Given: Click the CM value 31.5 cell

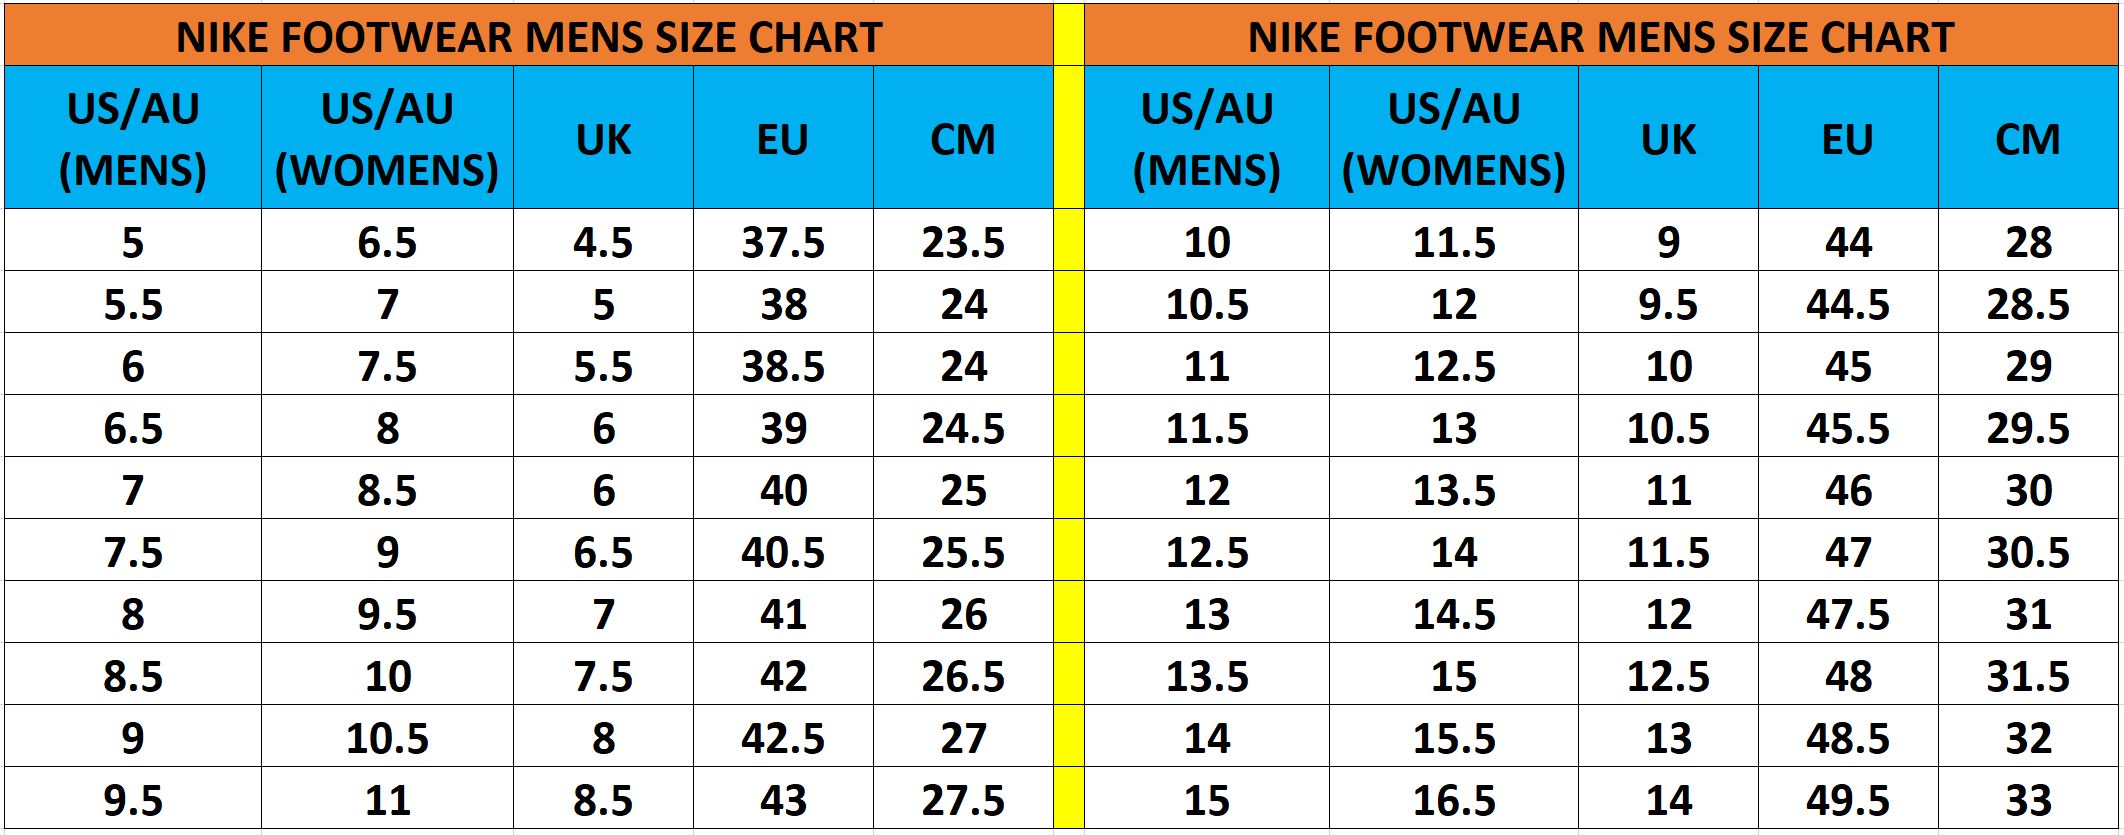Looking at the screenshot, I should coord(2028,675).
